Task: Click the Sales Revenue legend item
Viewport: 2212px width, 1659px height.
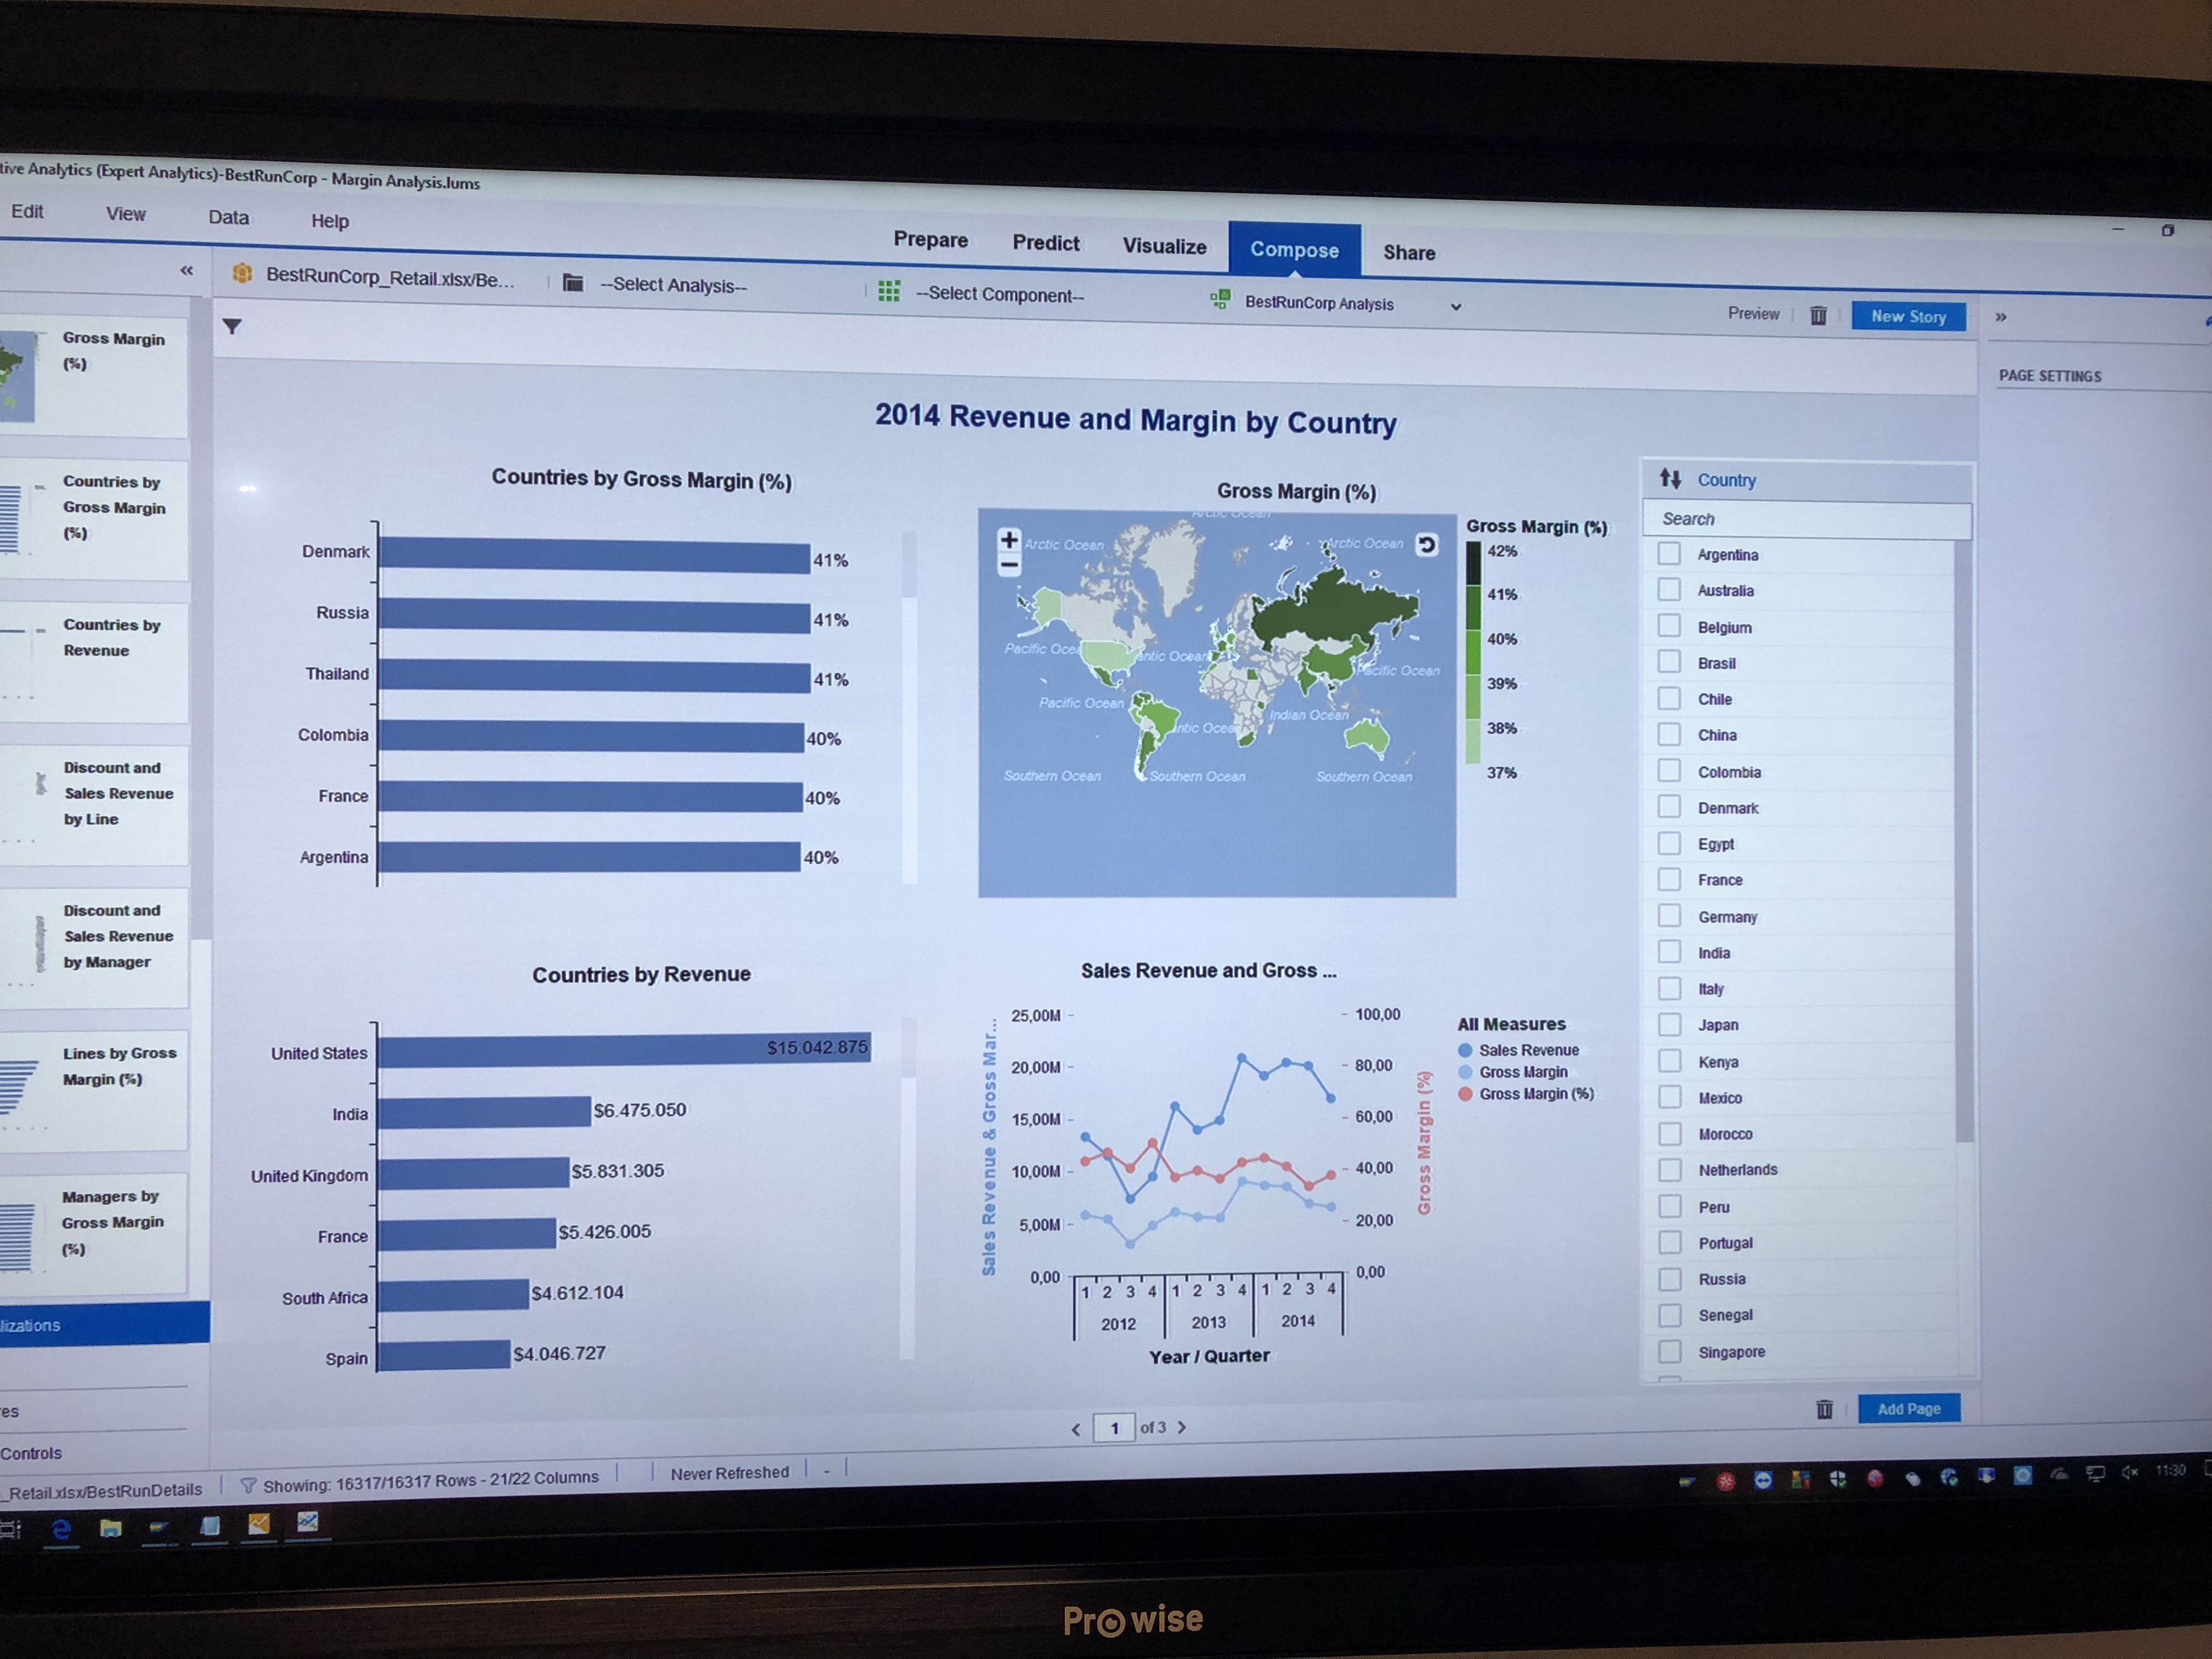Action: pos(1518,1050)
